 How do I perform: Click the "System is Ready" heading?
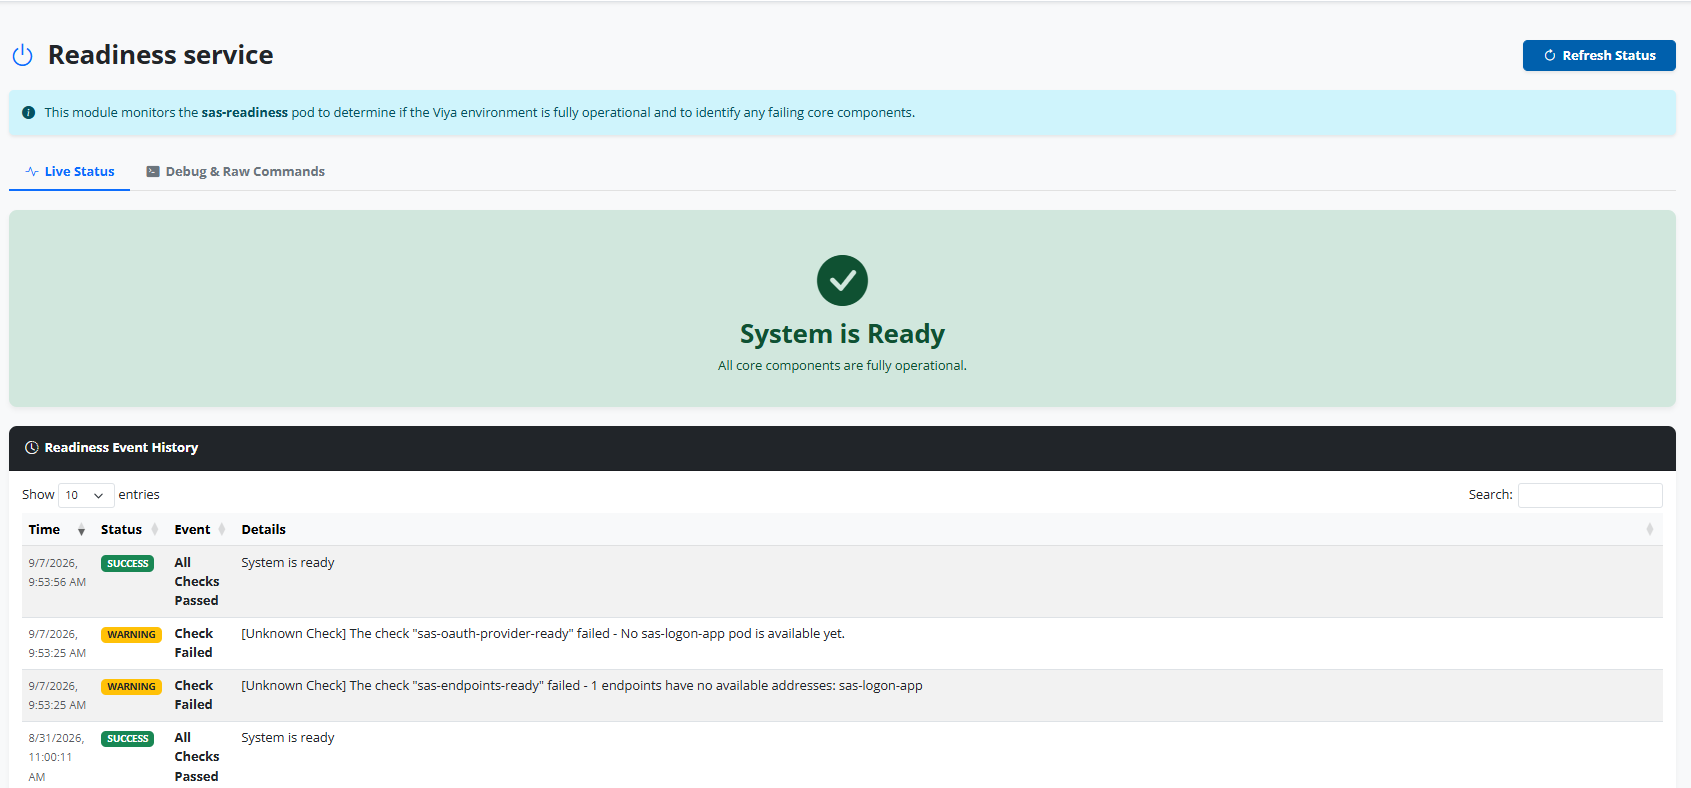click(x=842, y=334)
